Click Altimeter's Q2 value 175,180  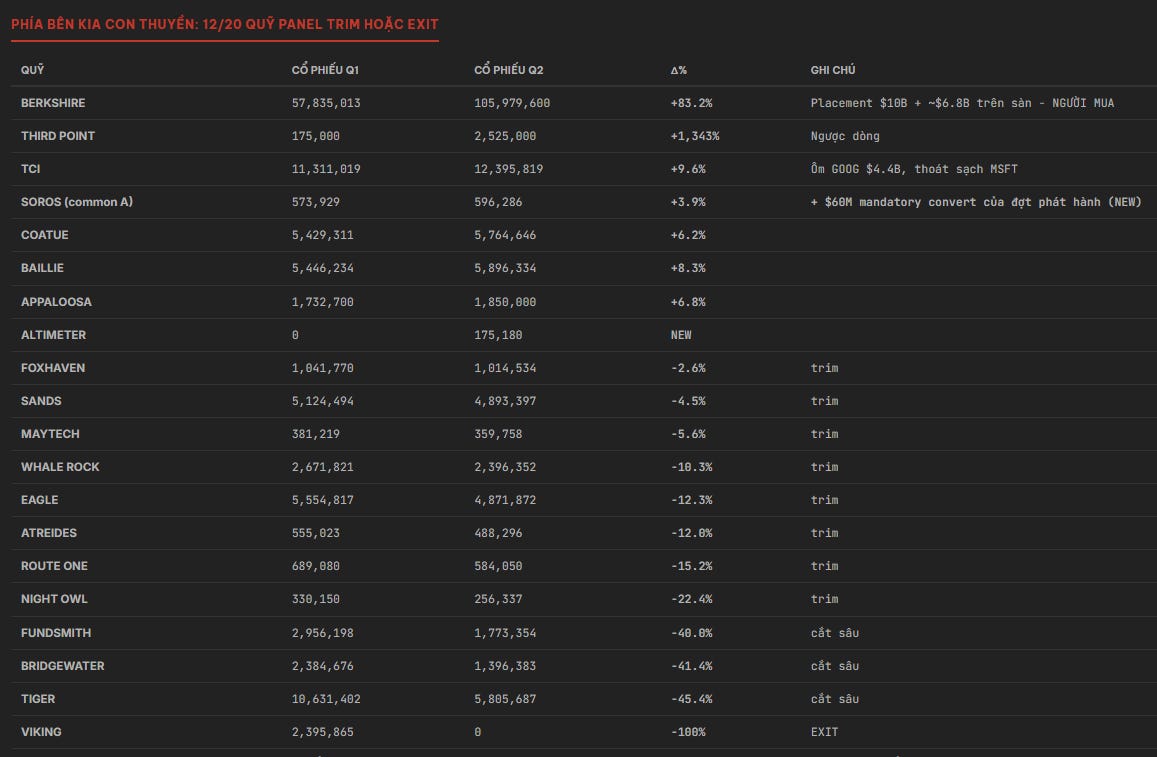[x=498, y=335]
